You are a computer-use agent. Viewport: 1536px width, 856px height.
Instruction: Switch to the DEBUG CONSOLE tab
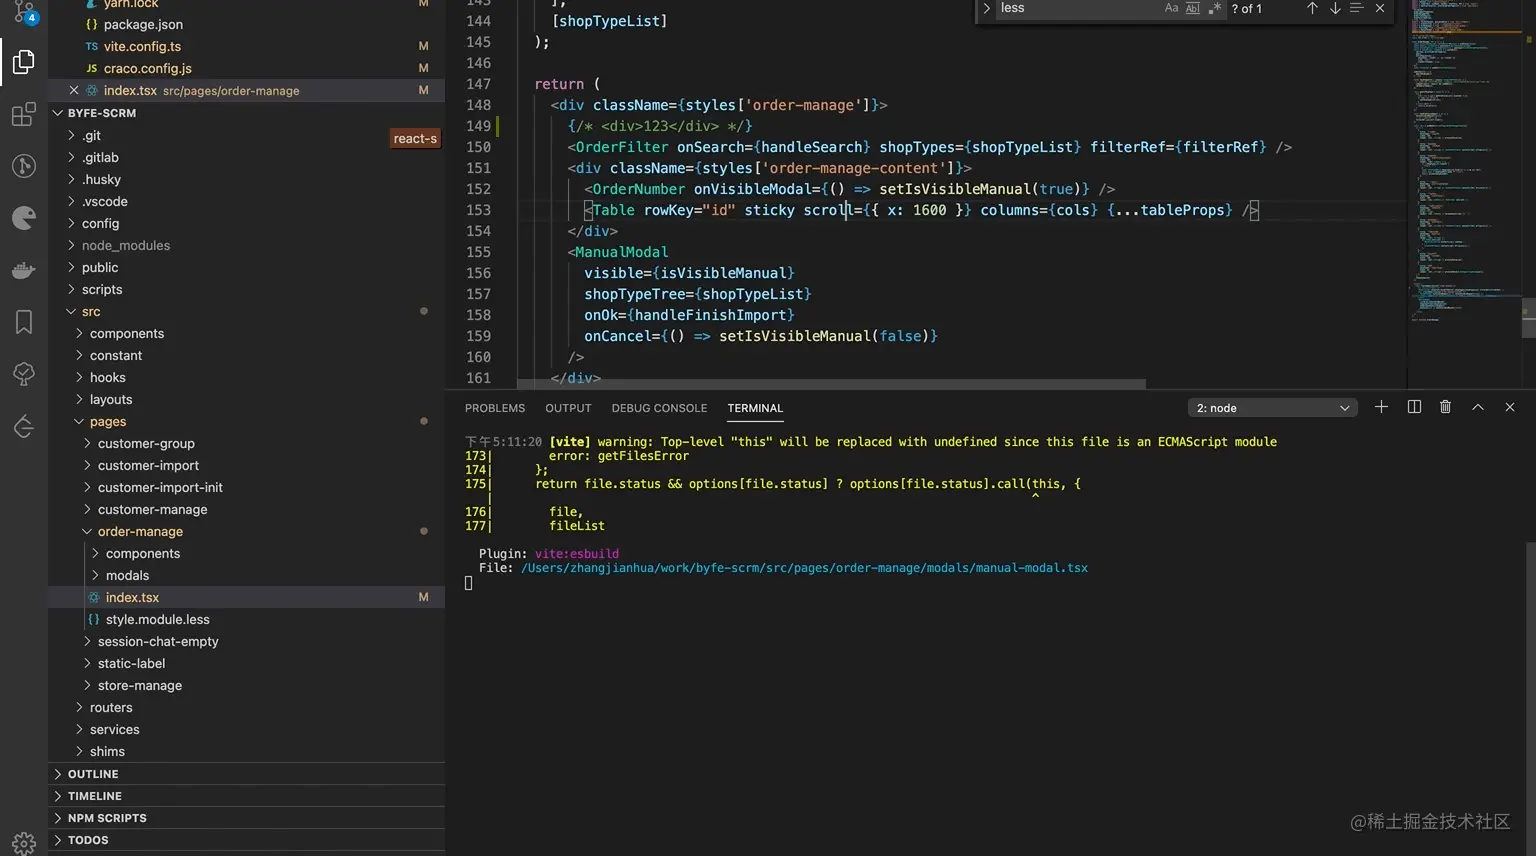click(x=659, y=408)
